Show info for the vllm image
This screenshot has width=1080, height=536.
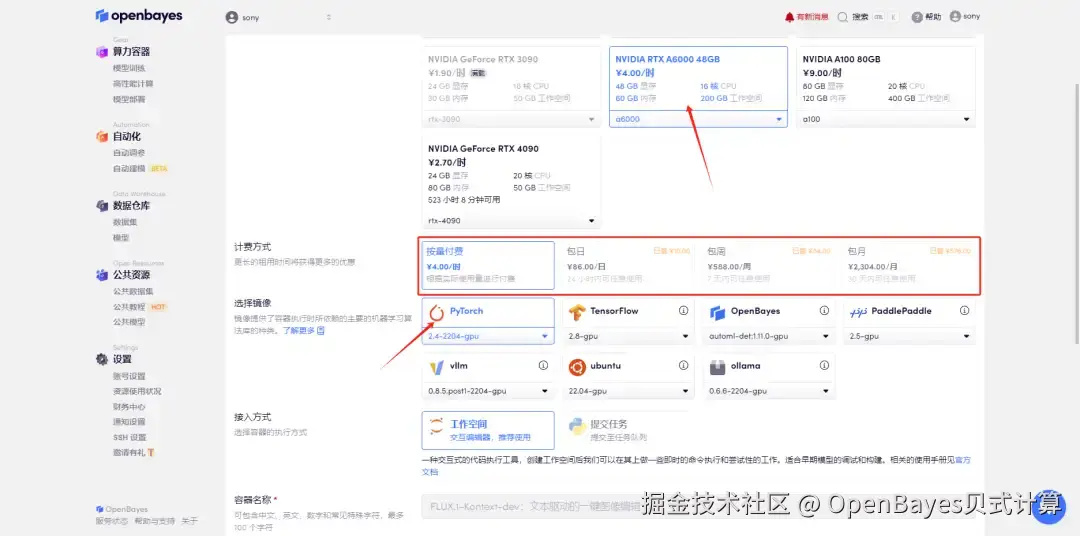click(543, 365)
